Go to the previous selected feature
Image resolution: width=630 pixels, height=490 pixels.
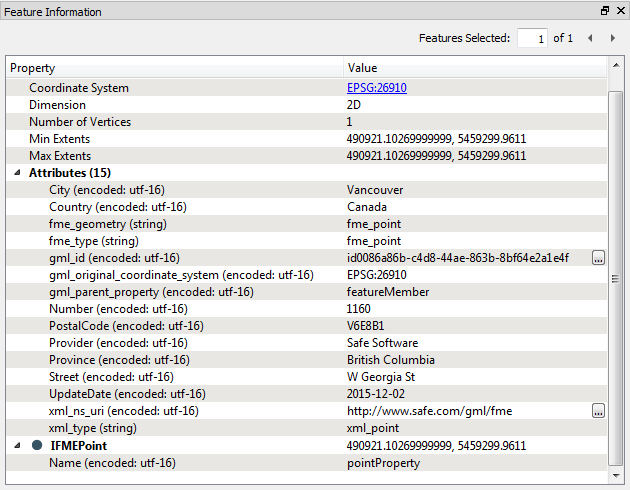[x=590, y=38]
